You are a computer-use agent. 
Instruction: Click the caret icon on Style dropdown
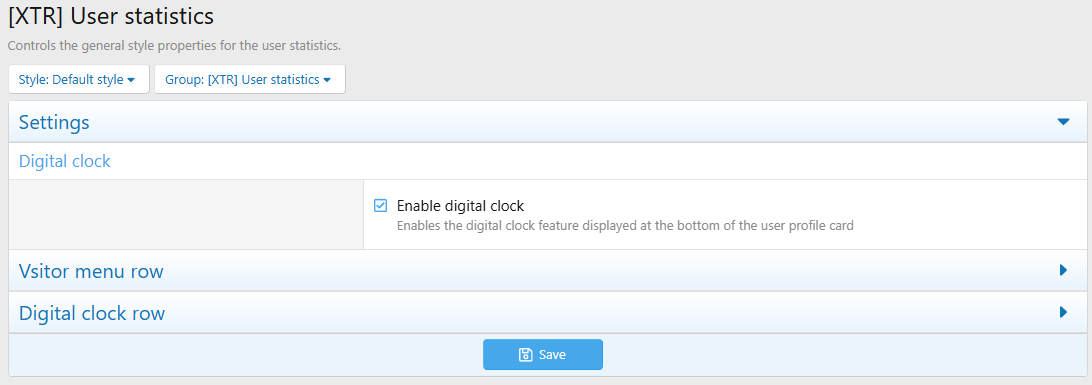coord(130,80)
